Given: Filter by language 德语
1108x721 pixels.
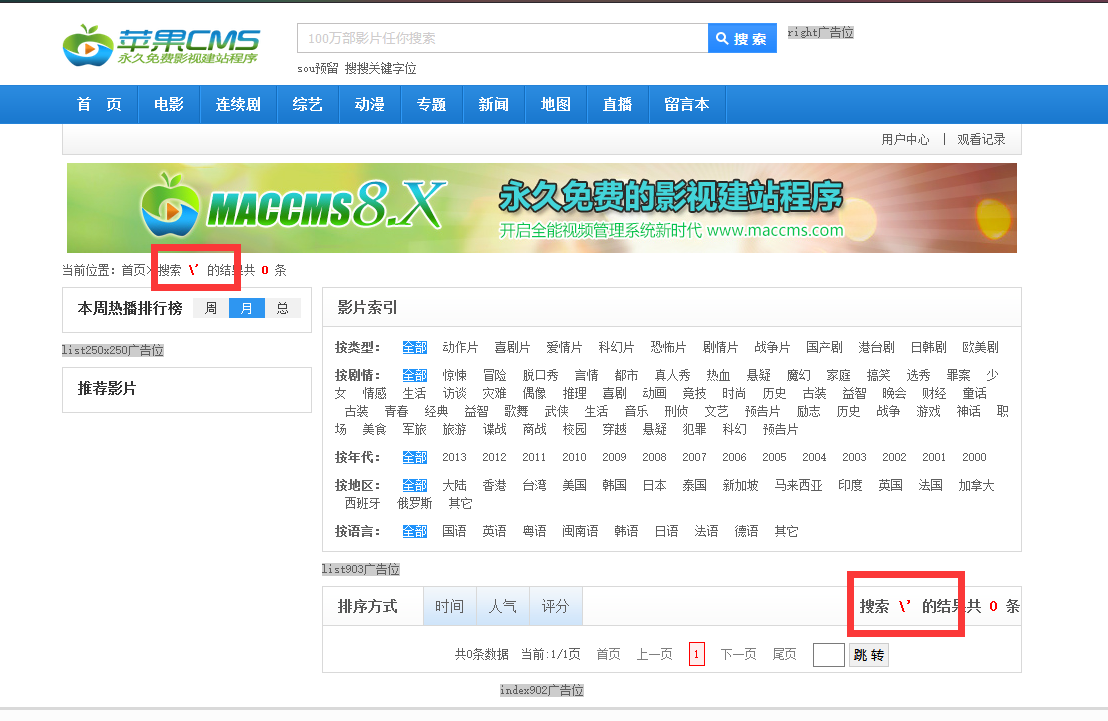Looking at the screenshot, I should tap(746, 532).
